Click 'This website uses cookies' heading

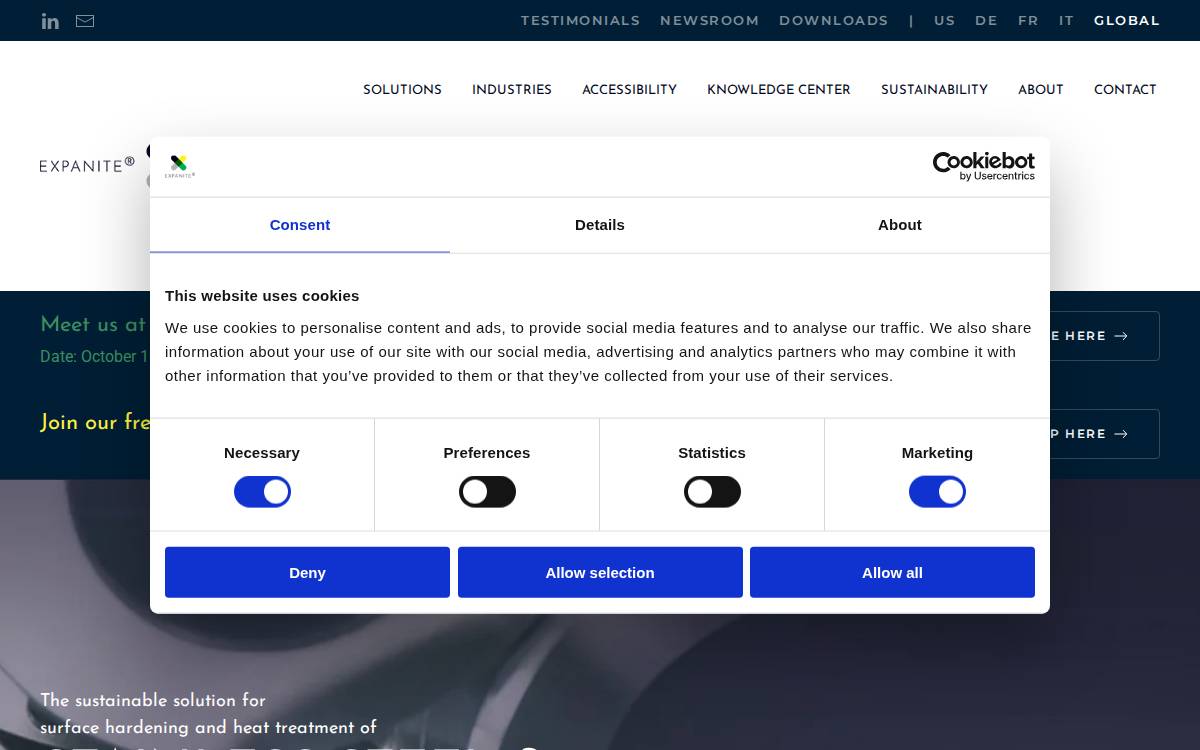click(262, 296)
